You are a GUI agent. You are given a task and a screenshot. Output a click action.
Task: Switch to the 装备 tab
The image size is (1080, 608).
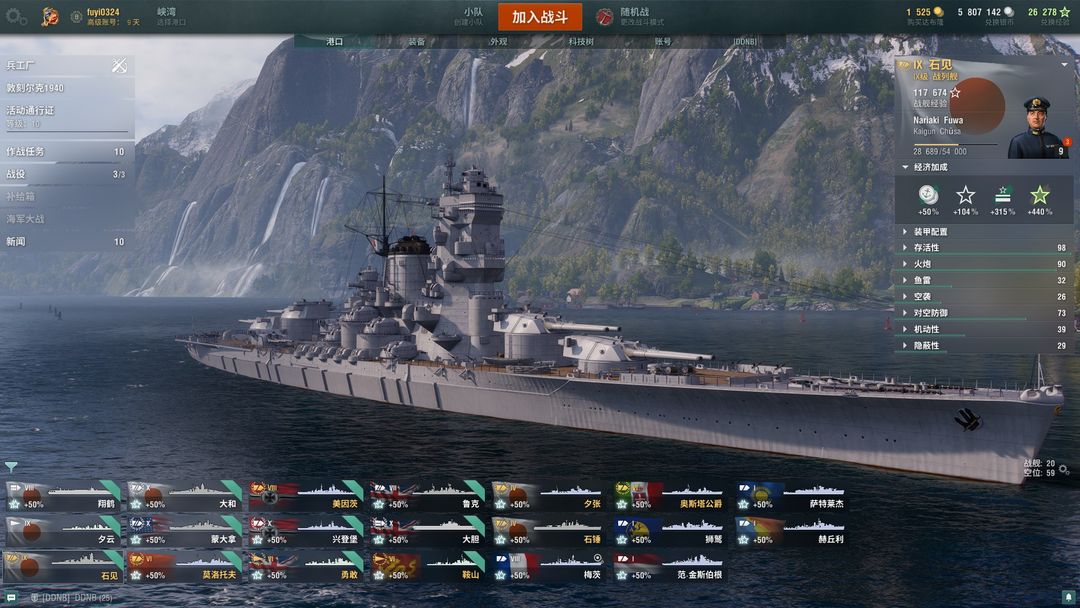[417, 41]
